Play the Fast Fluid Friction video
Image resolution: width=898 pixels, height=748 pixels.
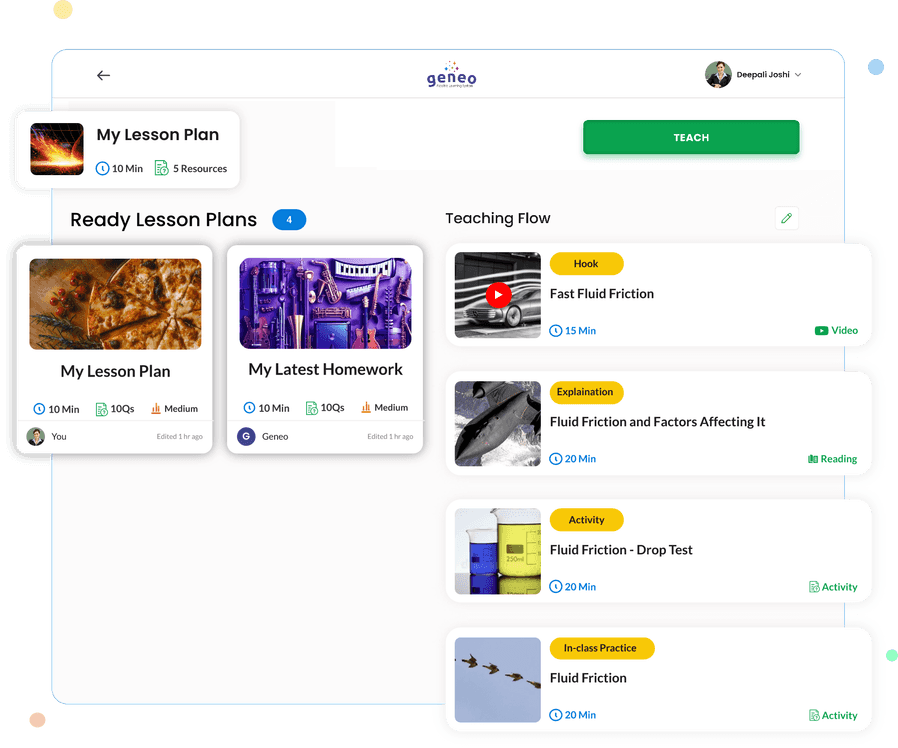click(497, 294)
